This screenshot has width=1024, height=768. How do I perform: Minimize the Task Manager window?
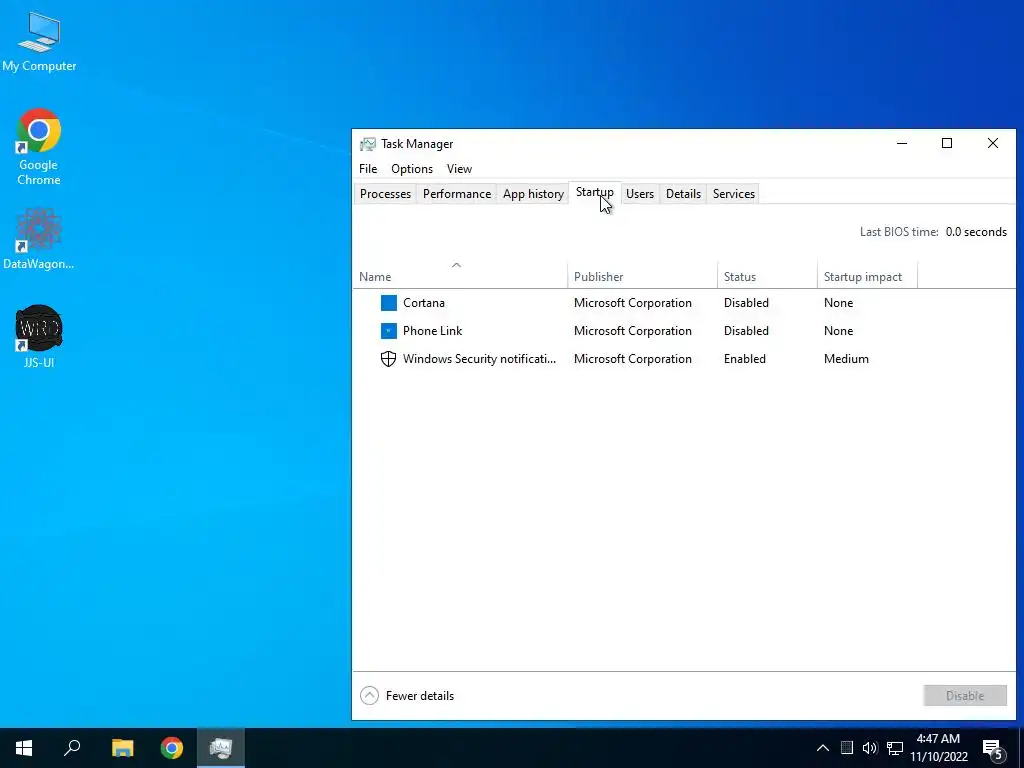point(902,144)
